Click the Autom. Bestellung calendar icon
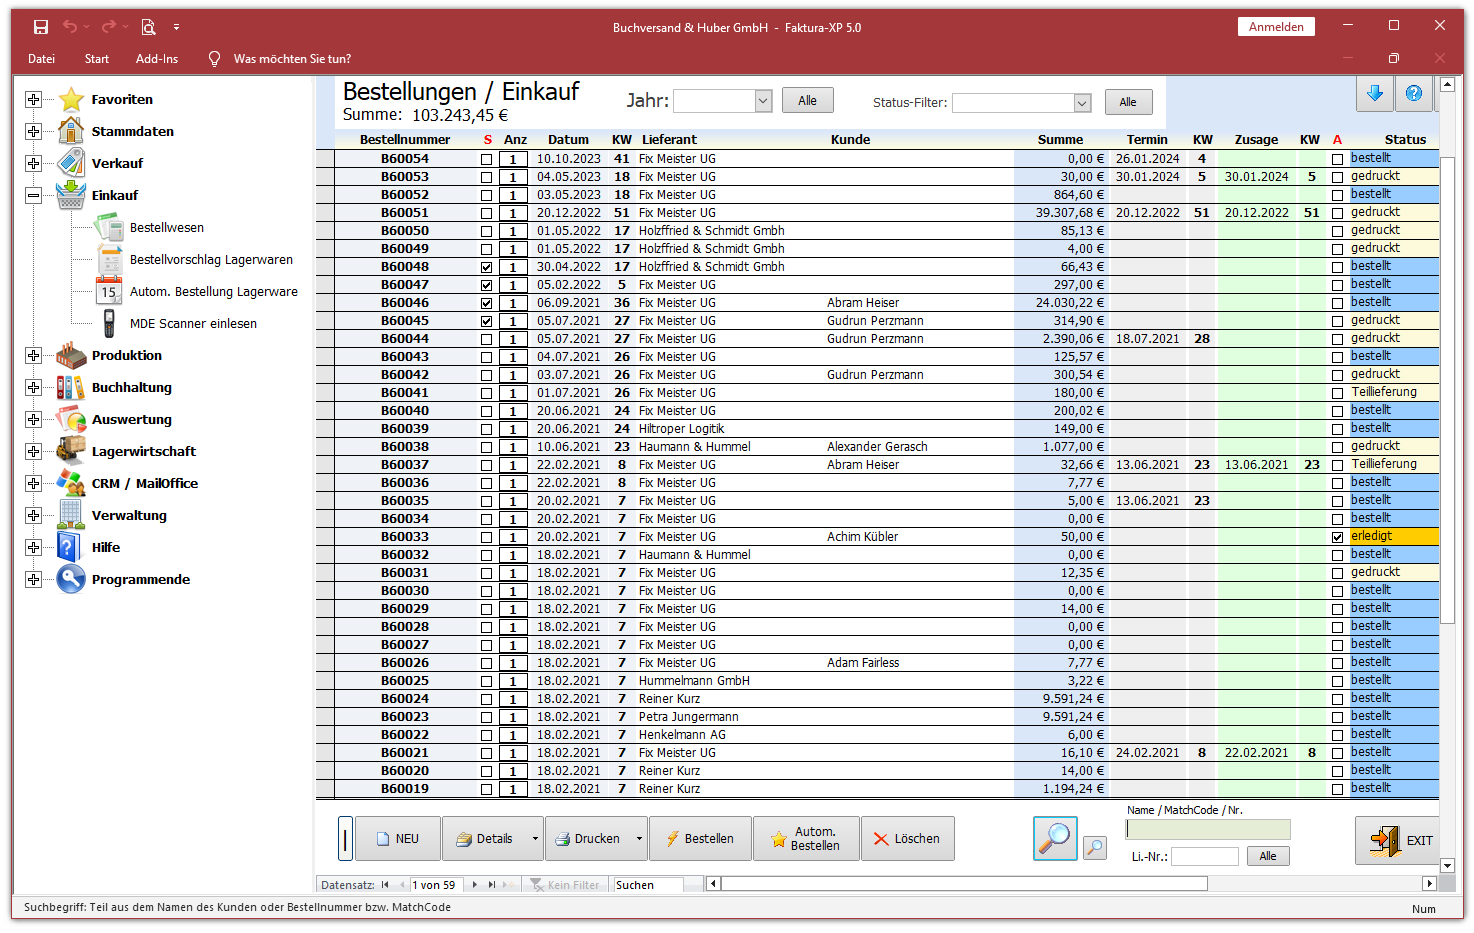The image size is (1474, 933). click(x=109, y=291)
